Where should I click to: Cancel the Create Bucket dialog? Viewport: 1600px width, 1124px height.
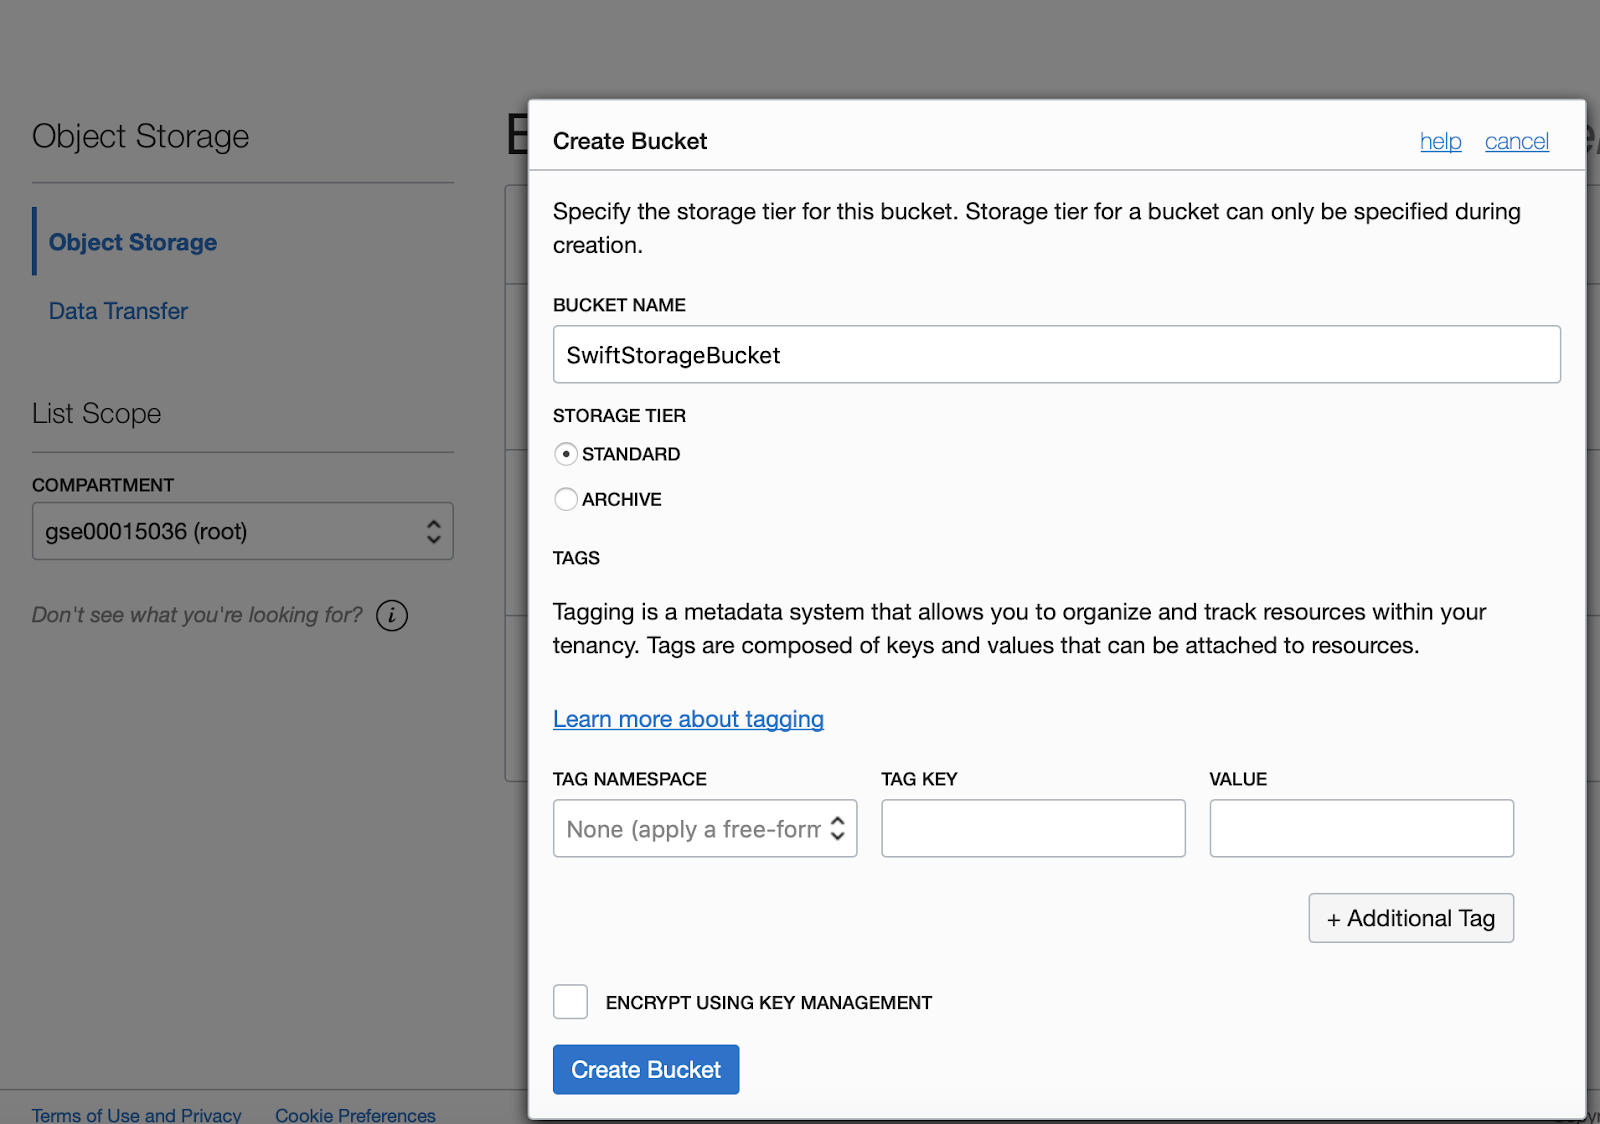tap(1516, 142)
